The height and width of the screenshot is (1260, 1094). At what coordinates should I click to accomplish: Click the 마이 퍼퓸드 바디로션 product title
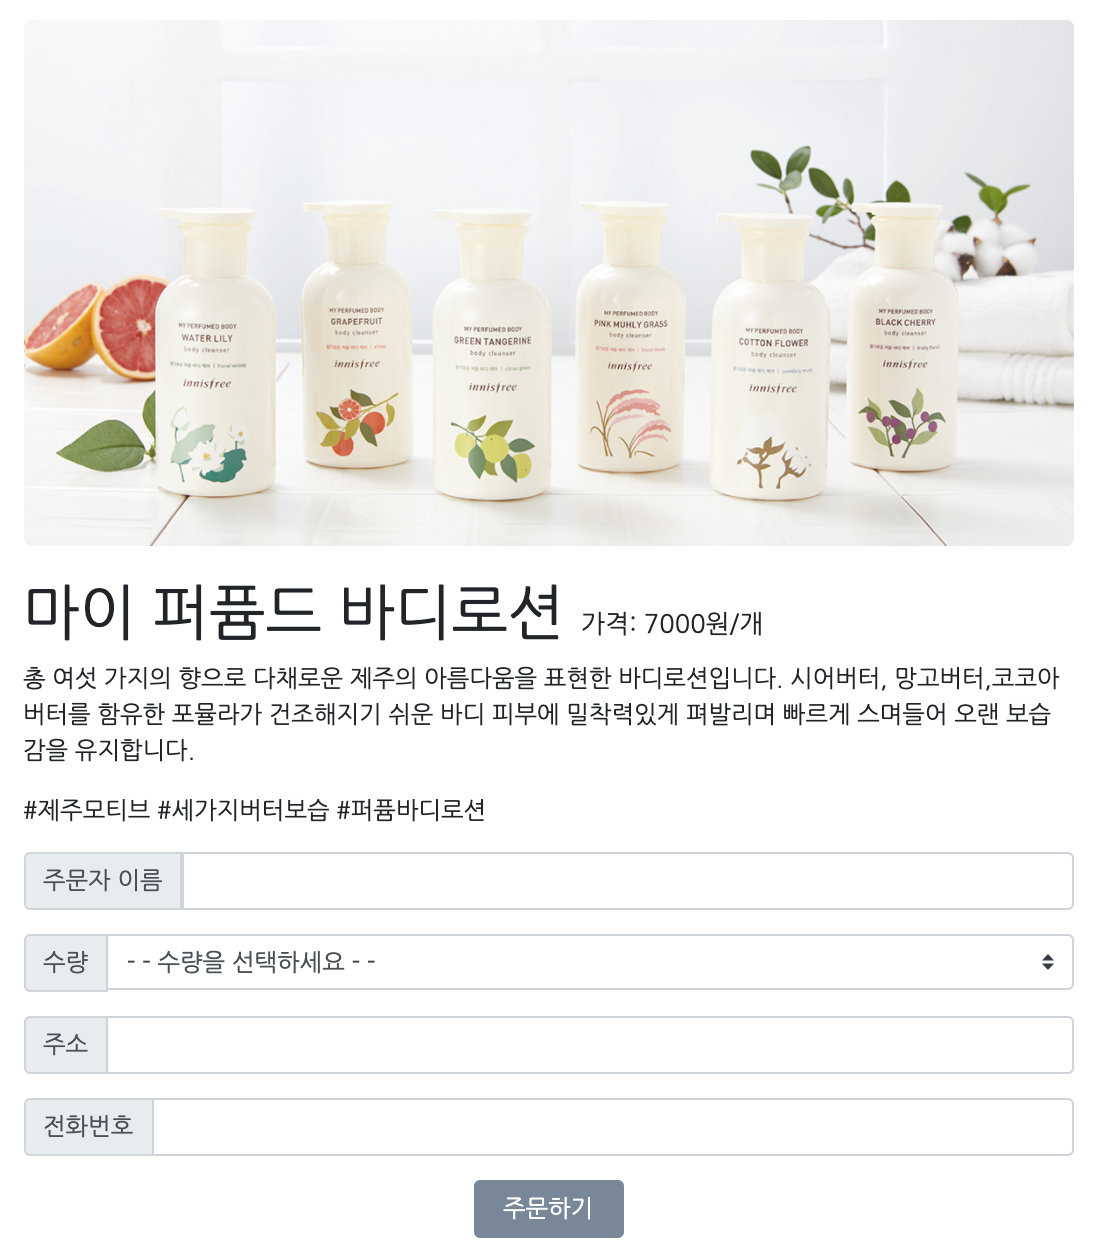click(292, 611)
